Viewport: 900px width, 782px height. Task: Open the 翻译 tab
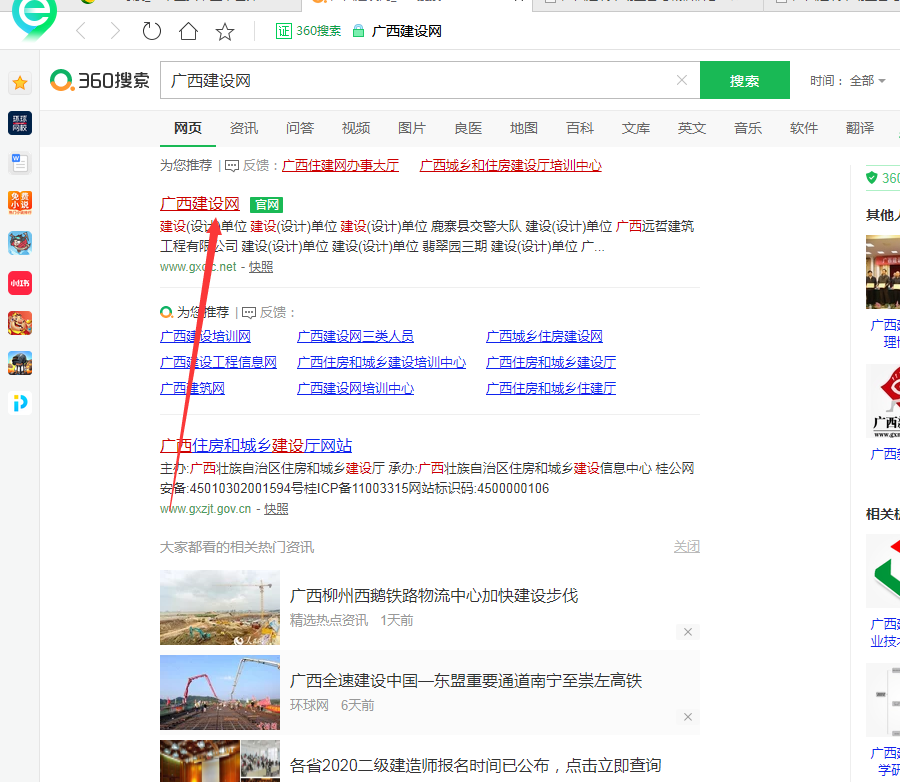click(860, 128)
